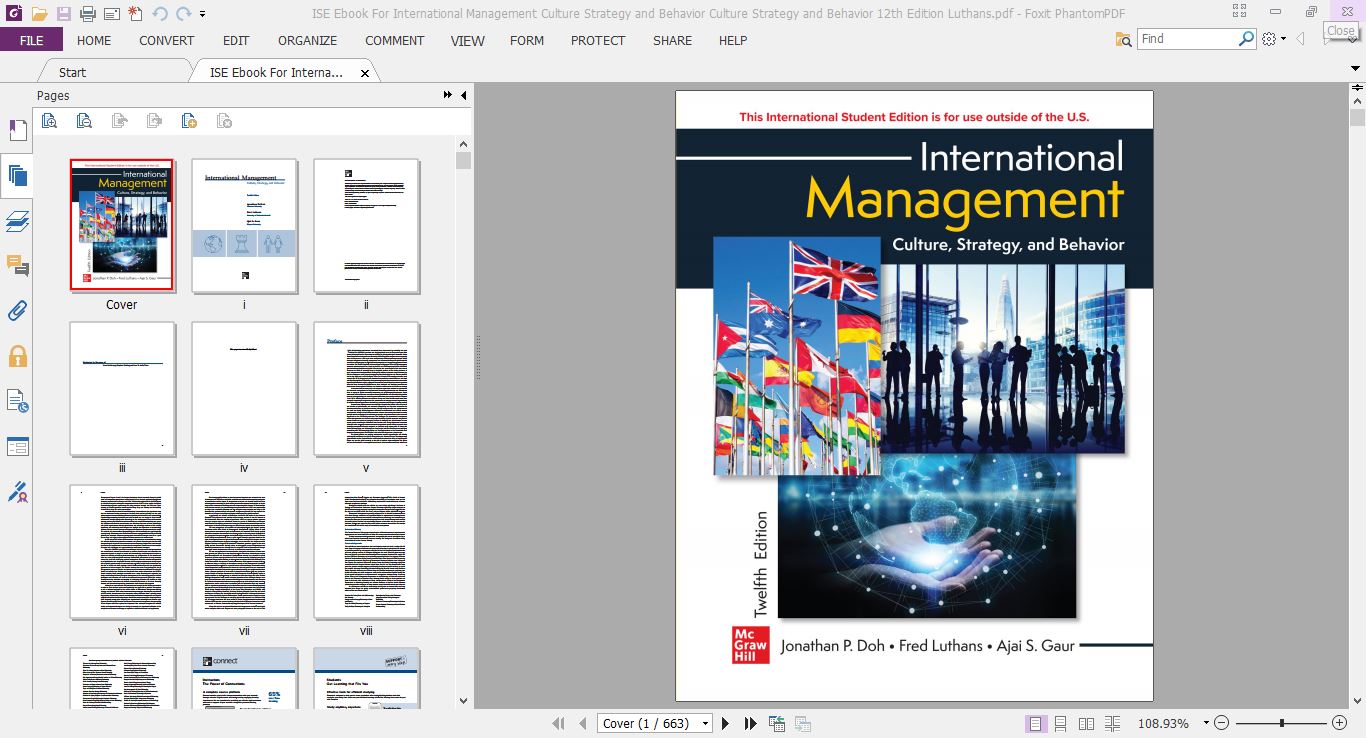Click the magnifier icon in the Find box
1366x738 pixels.
pyautogui.click(x=1246, y=39)
